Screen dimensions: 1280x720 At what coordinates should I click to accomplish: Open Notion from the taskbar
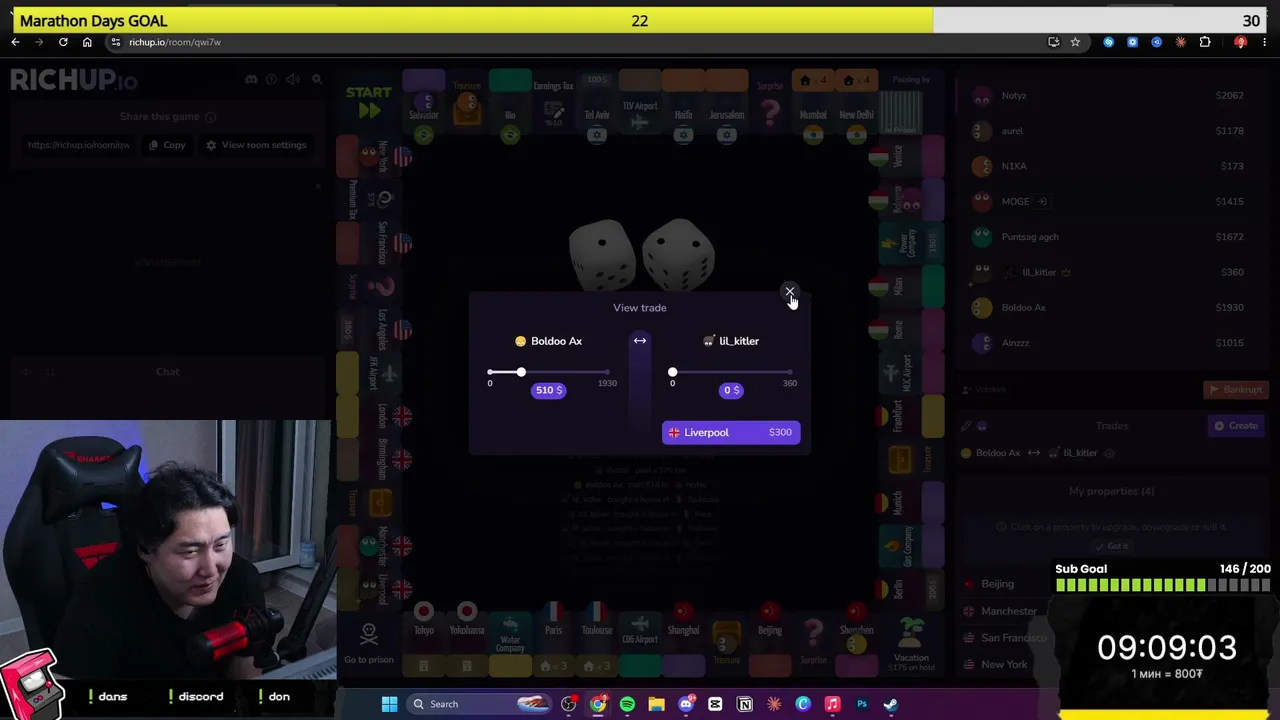(745, 704)
